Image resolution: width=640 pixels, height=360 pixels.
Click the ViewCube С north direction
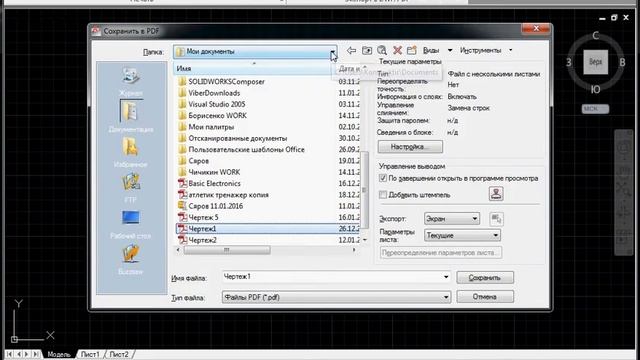[596, 36]
